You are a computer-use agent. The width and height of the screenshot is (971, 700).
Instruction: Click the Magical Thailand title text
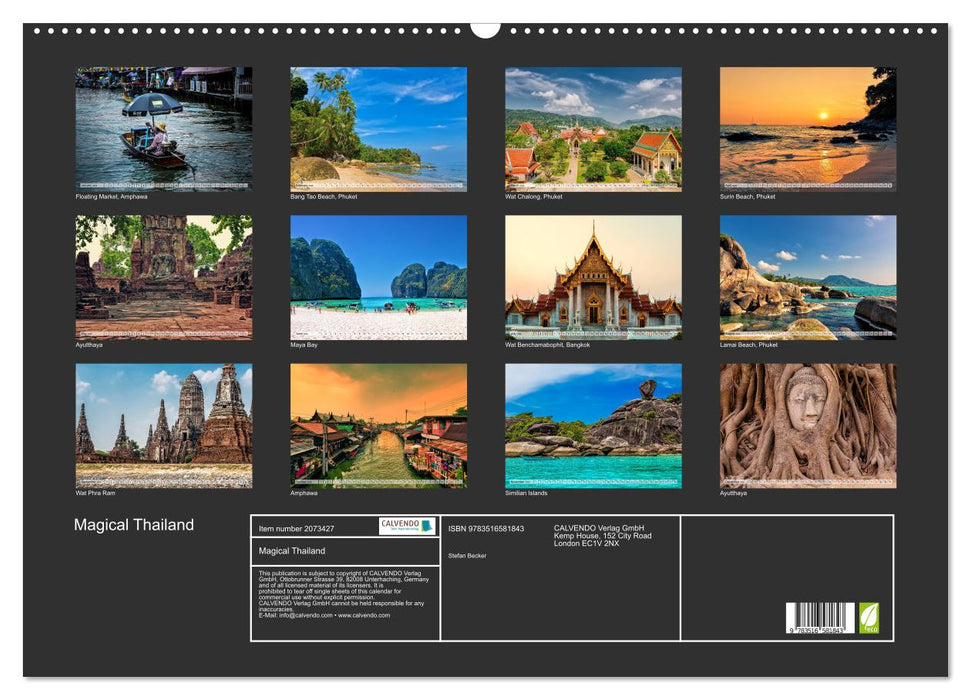(x=134, y=523)
